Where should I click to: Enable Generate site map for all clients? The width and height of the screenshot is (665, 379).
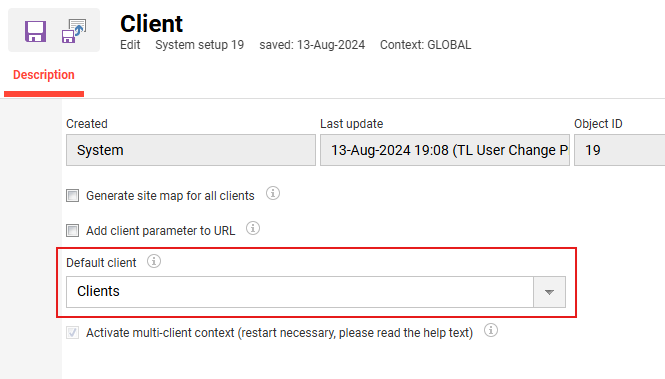[x=73, y=195]
